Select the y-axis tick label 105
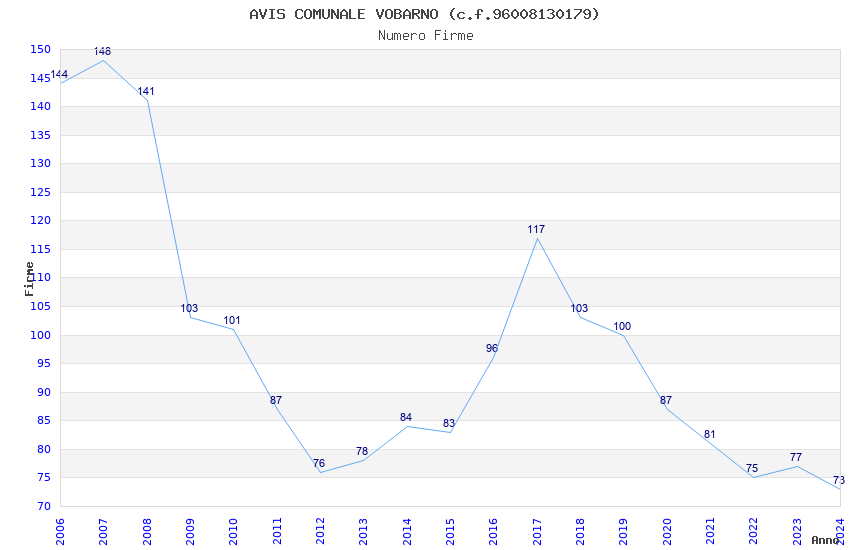 click(x=41, y=306)
